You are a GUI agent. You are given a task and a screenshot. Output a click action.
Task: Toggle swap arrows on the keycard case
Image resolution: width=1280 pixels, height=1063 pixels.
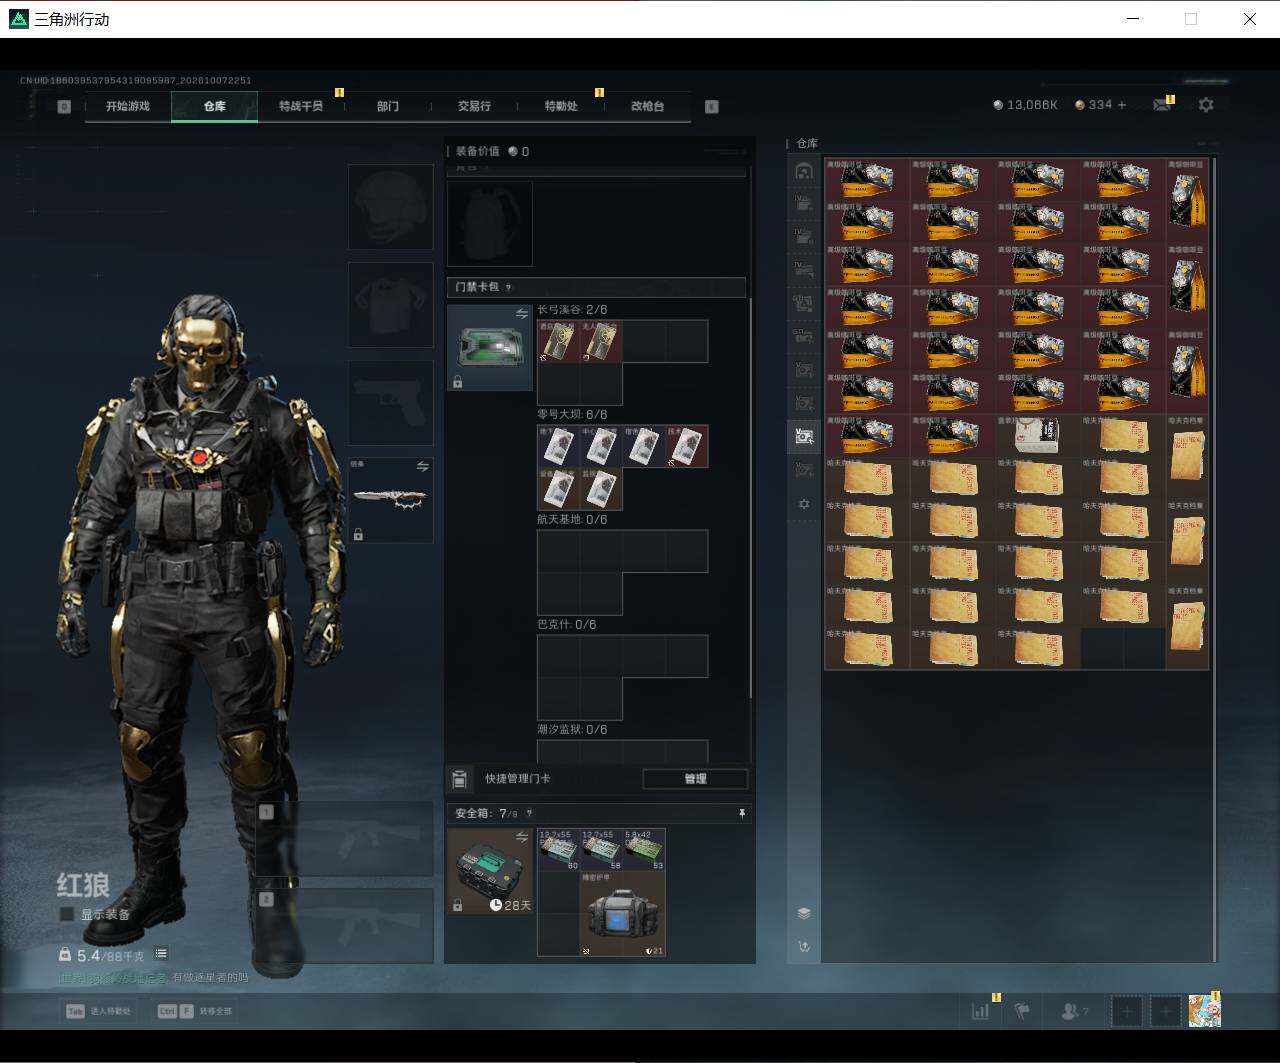(521, 314)
